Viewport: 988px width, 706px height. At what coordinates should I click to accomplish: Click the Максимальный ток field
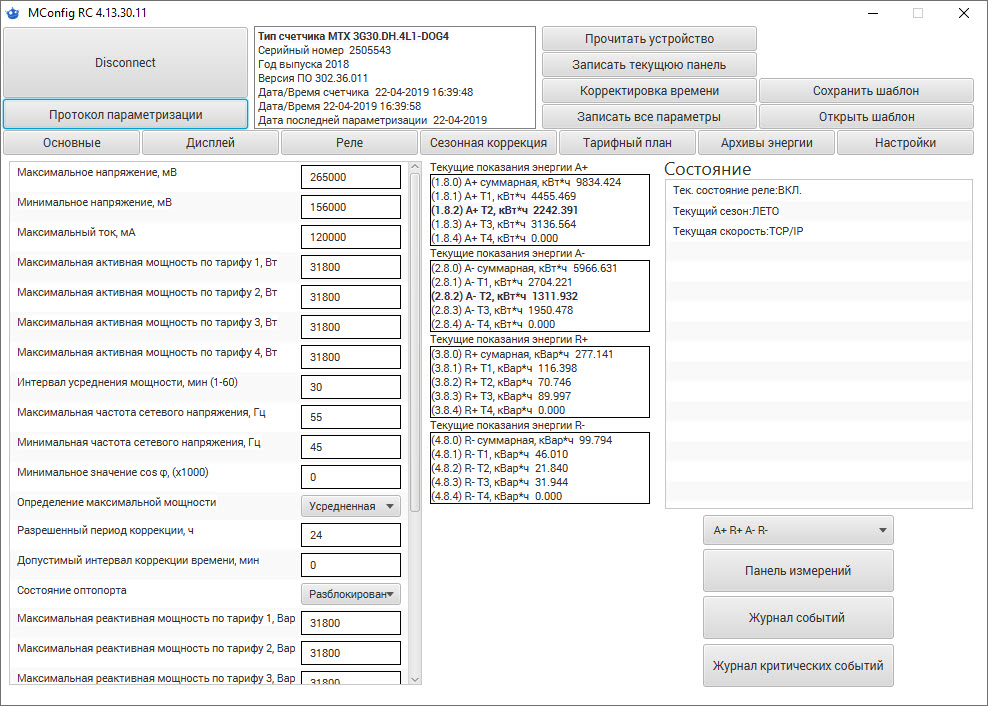[351, 237]
